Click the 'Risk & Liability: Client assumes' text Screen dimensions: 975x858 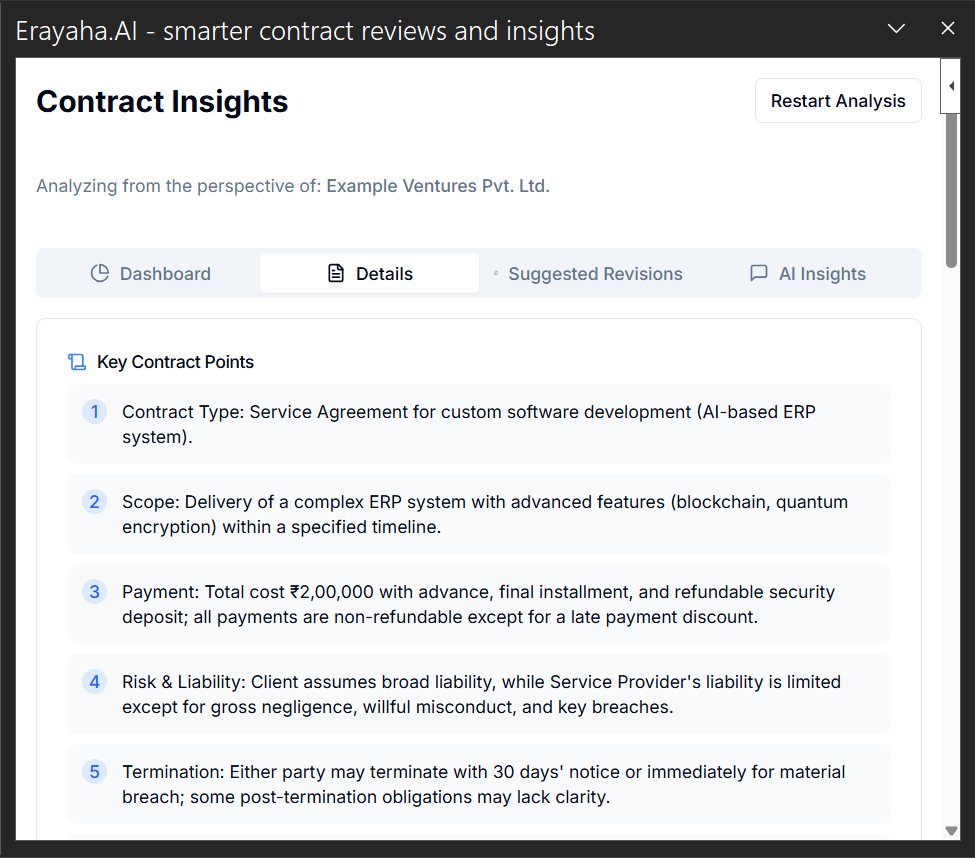pyautogui.click(x=481, y=694)
